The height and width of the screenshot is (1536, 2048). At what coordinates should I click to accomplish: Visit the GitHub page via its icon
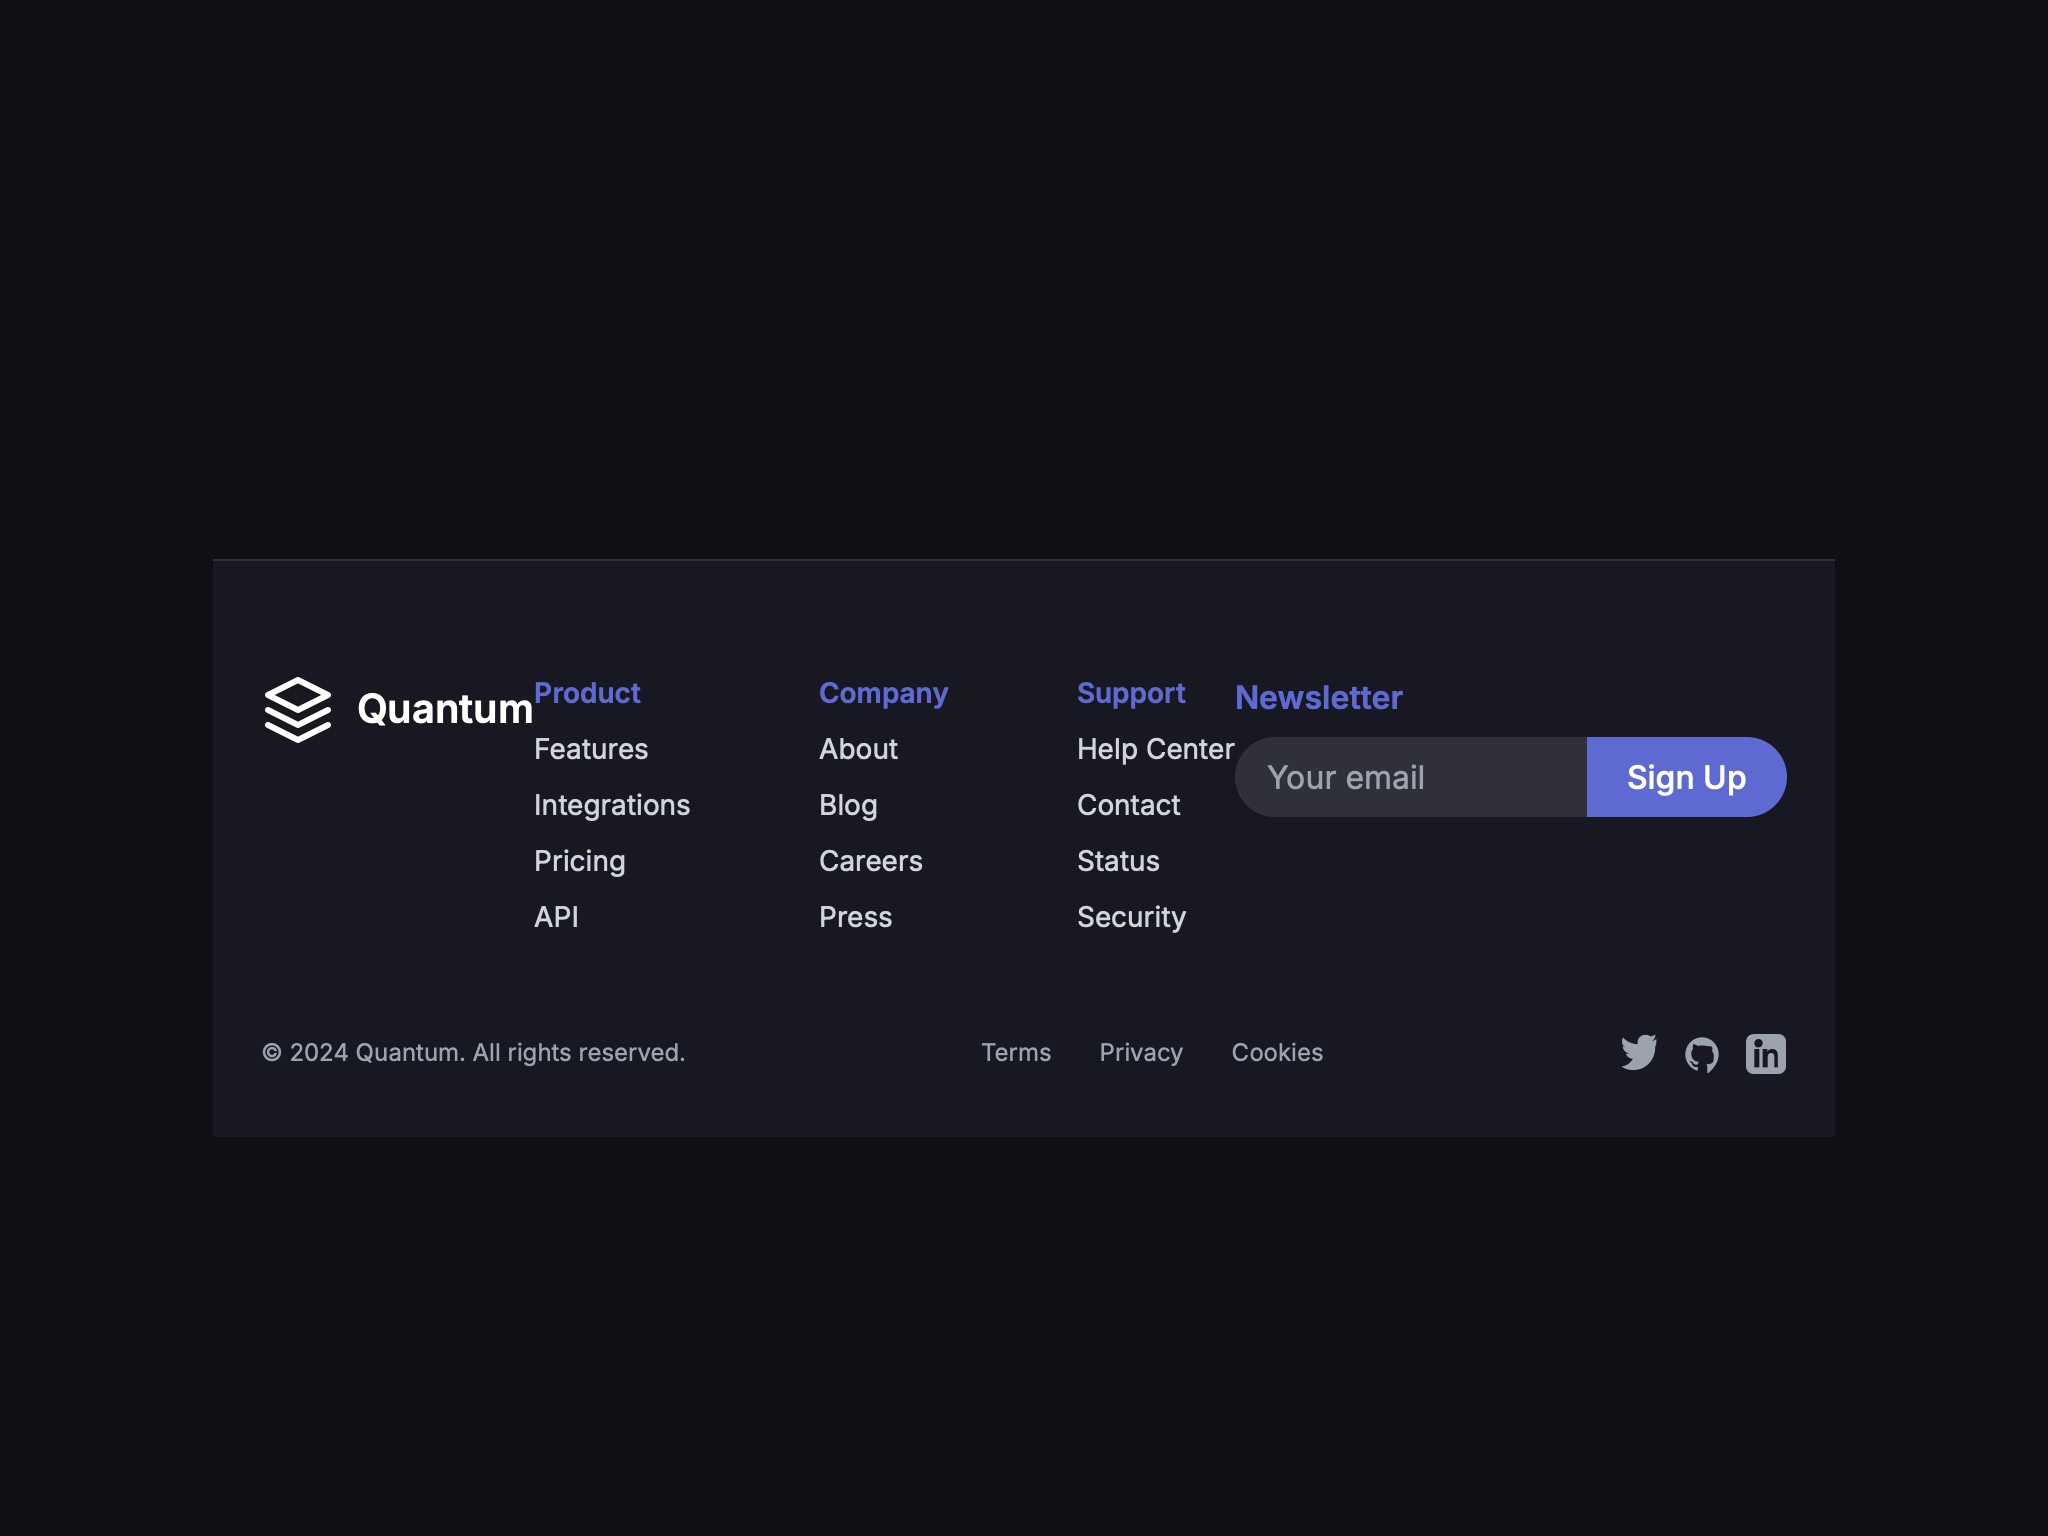1702,1052
